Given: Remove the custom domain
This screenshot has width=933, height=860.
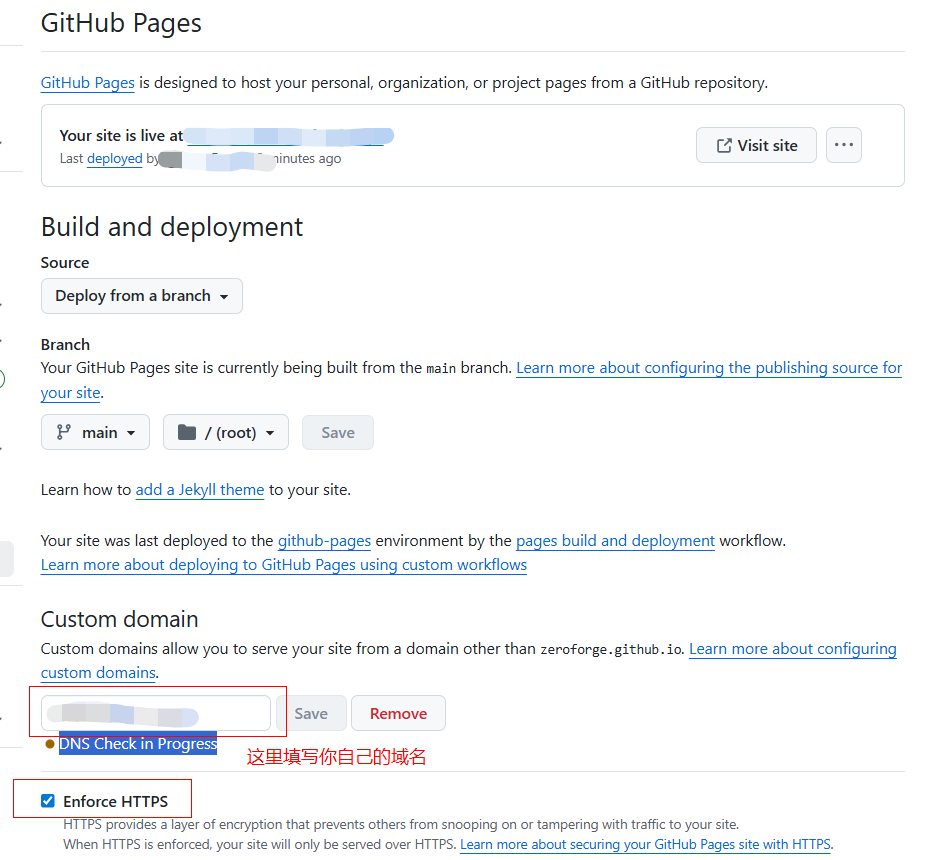Looking at the screenshot, I should (398, 713).
